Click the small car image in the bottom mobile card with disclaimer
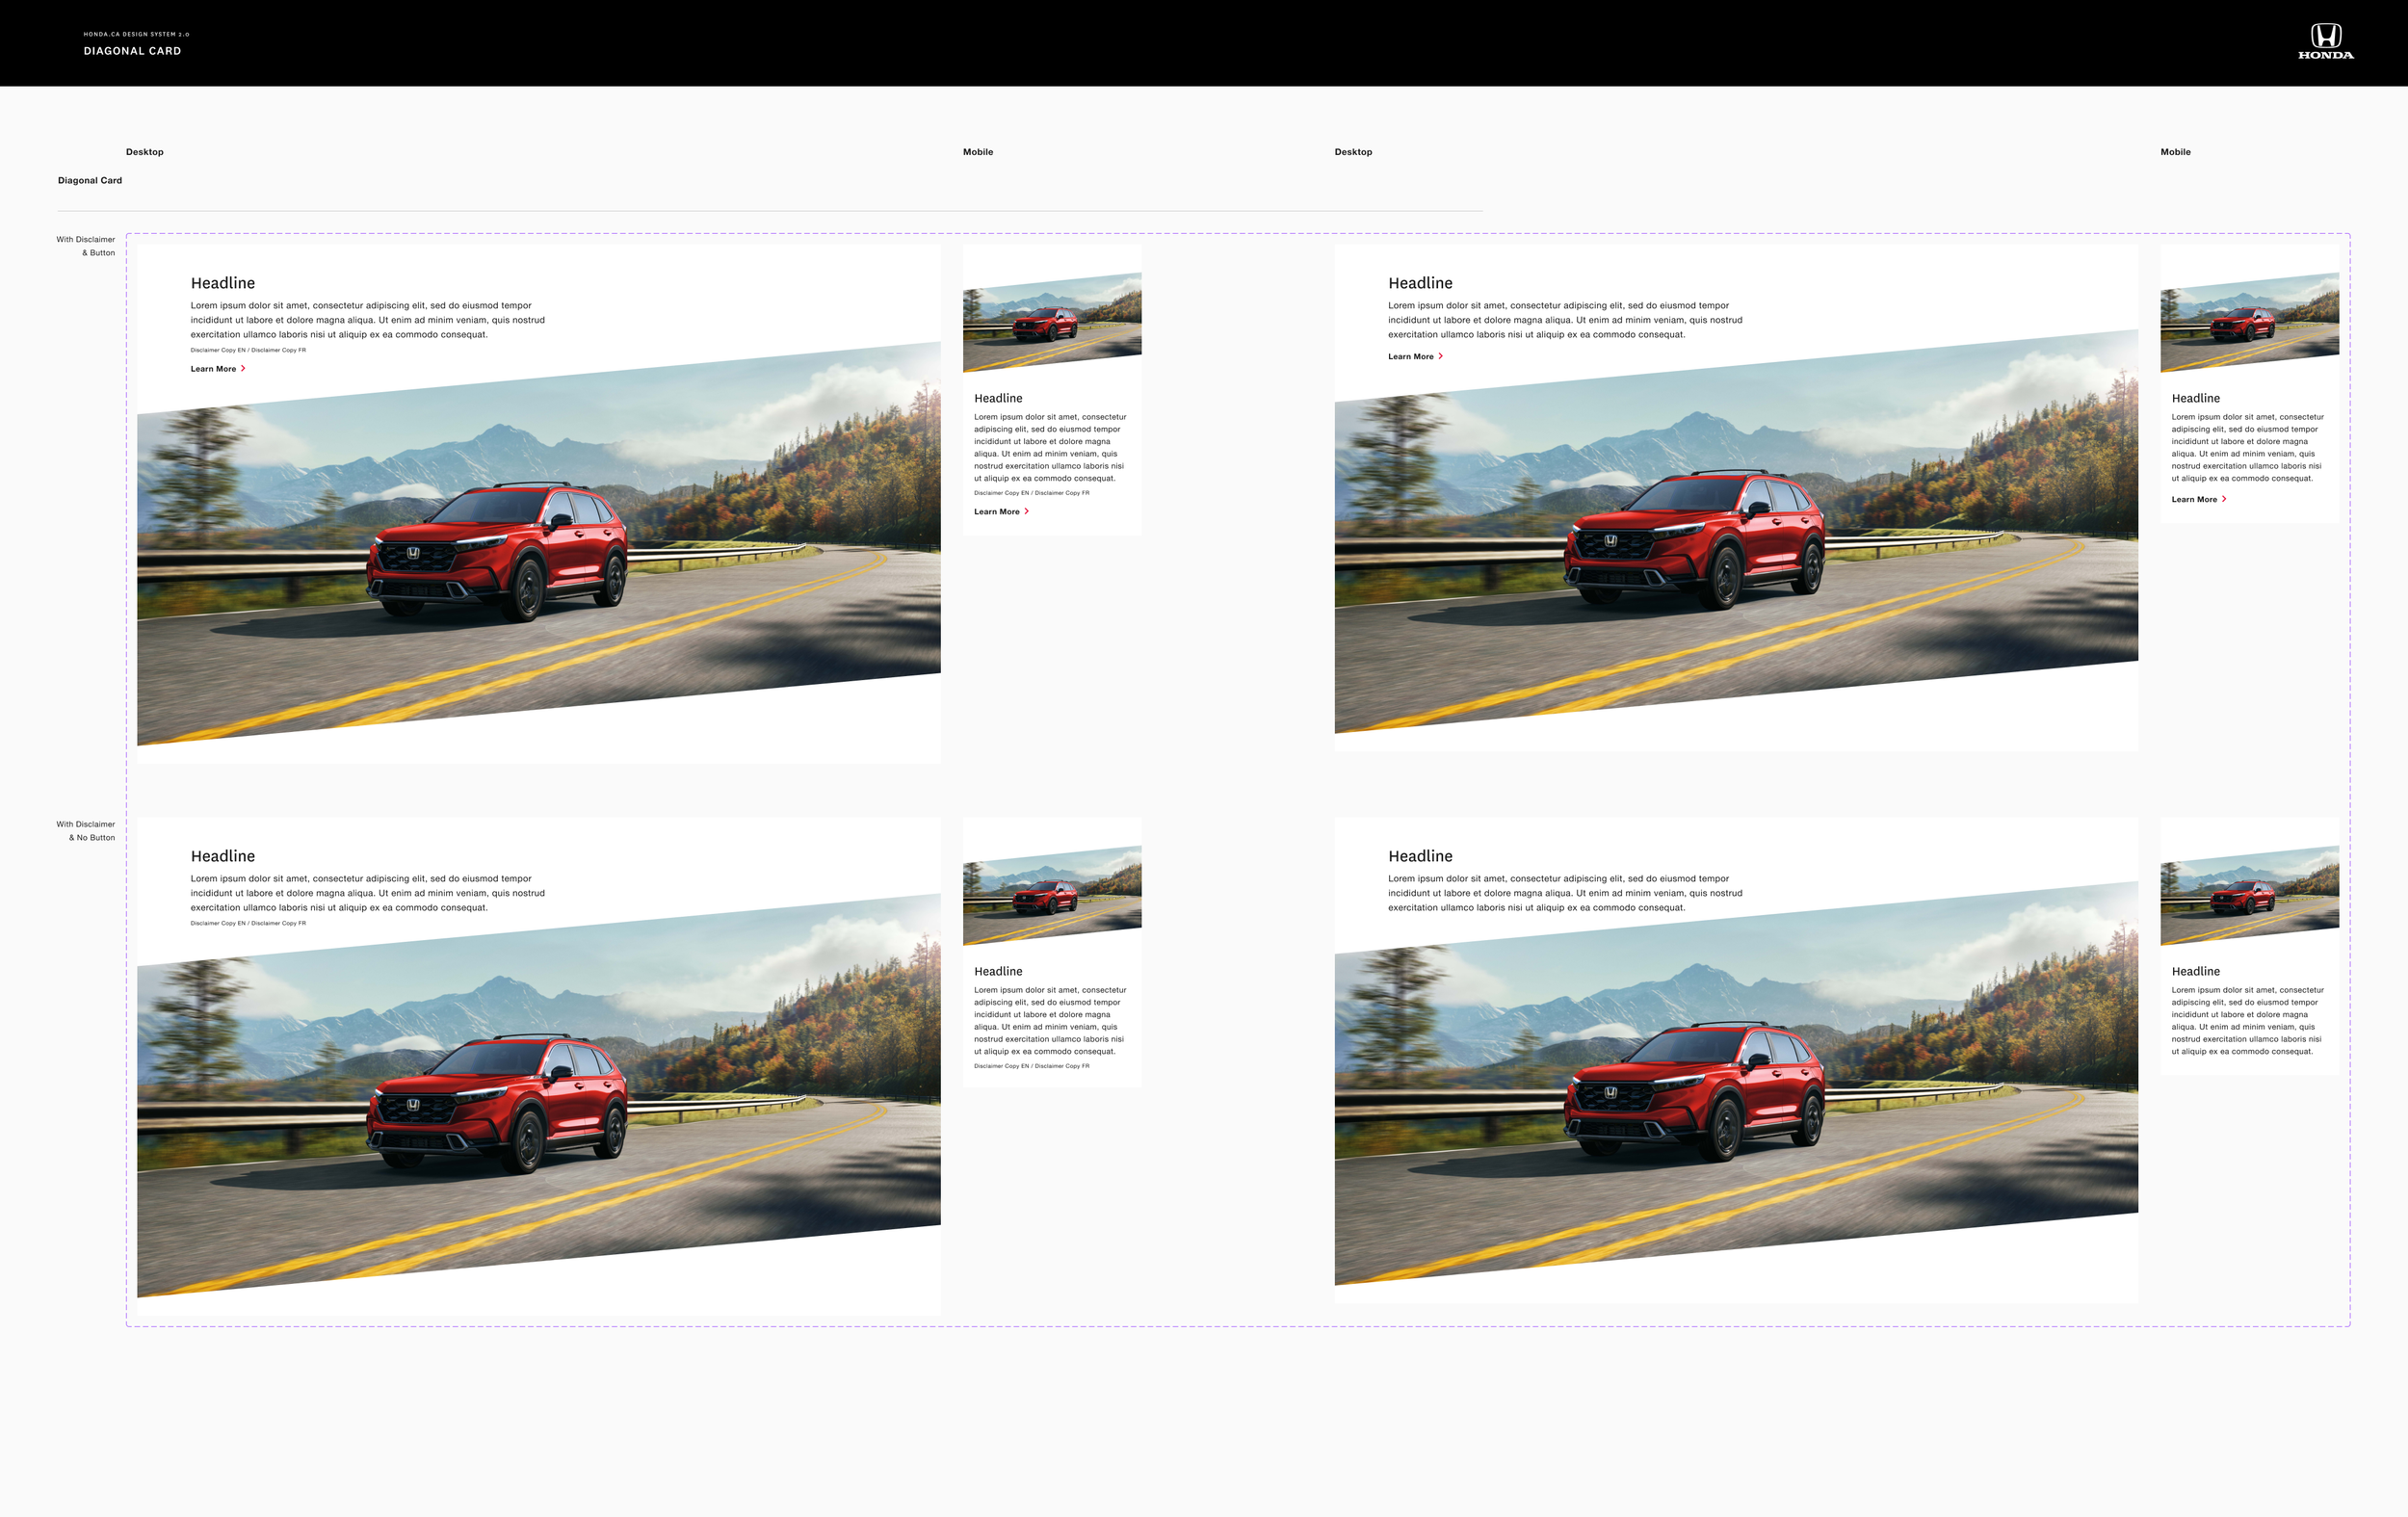The width and height of the screenshot is (2408, 1517). [1052, 896]
